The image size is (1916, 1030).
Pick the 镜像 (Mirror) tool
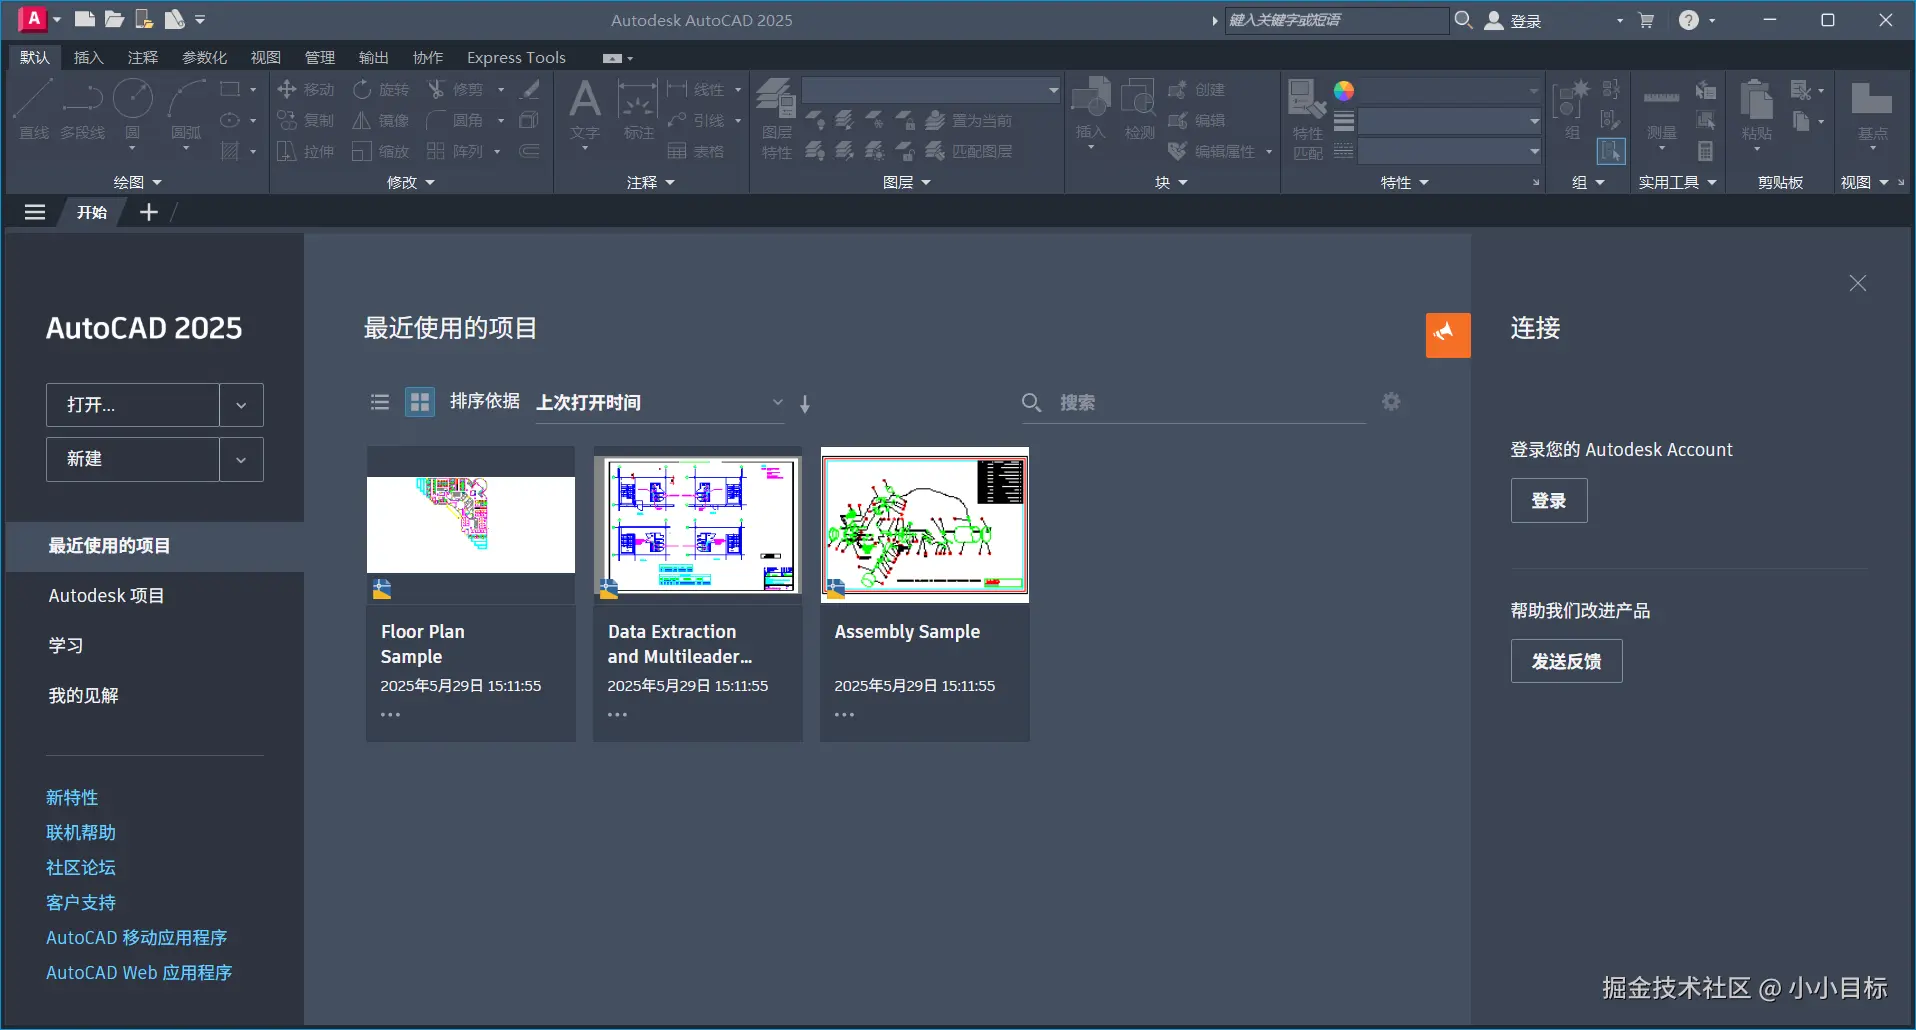click(381, 121)
